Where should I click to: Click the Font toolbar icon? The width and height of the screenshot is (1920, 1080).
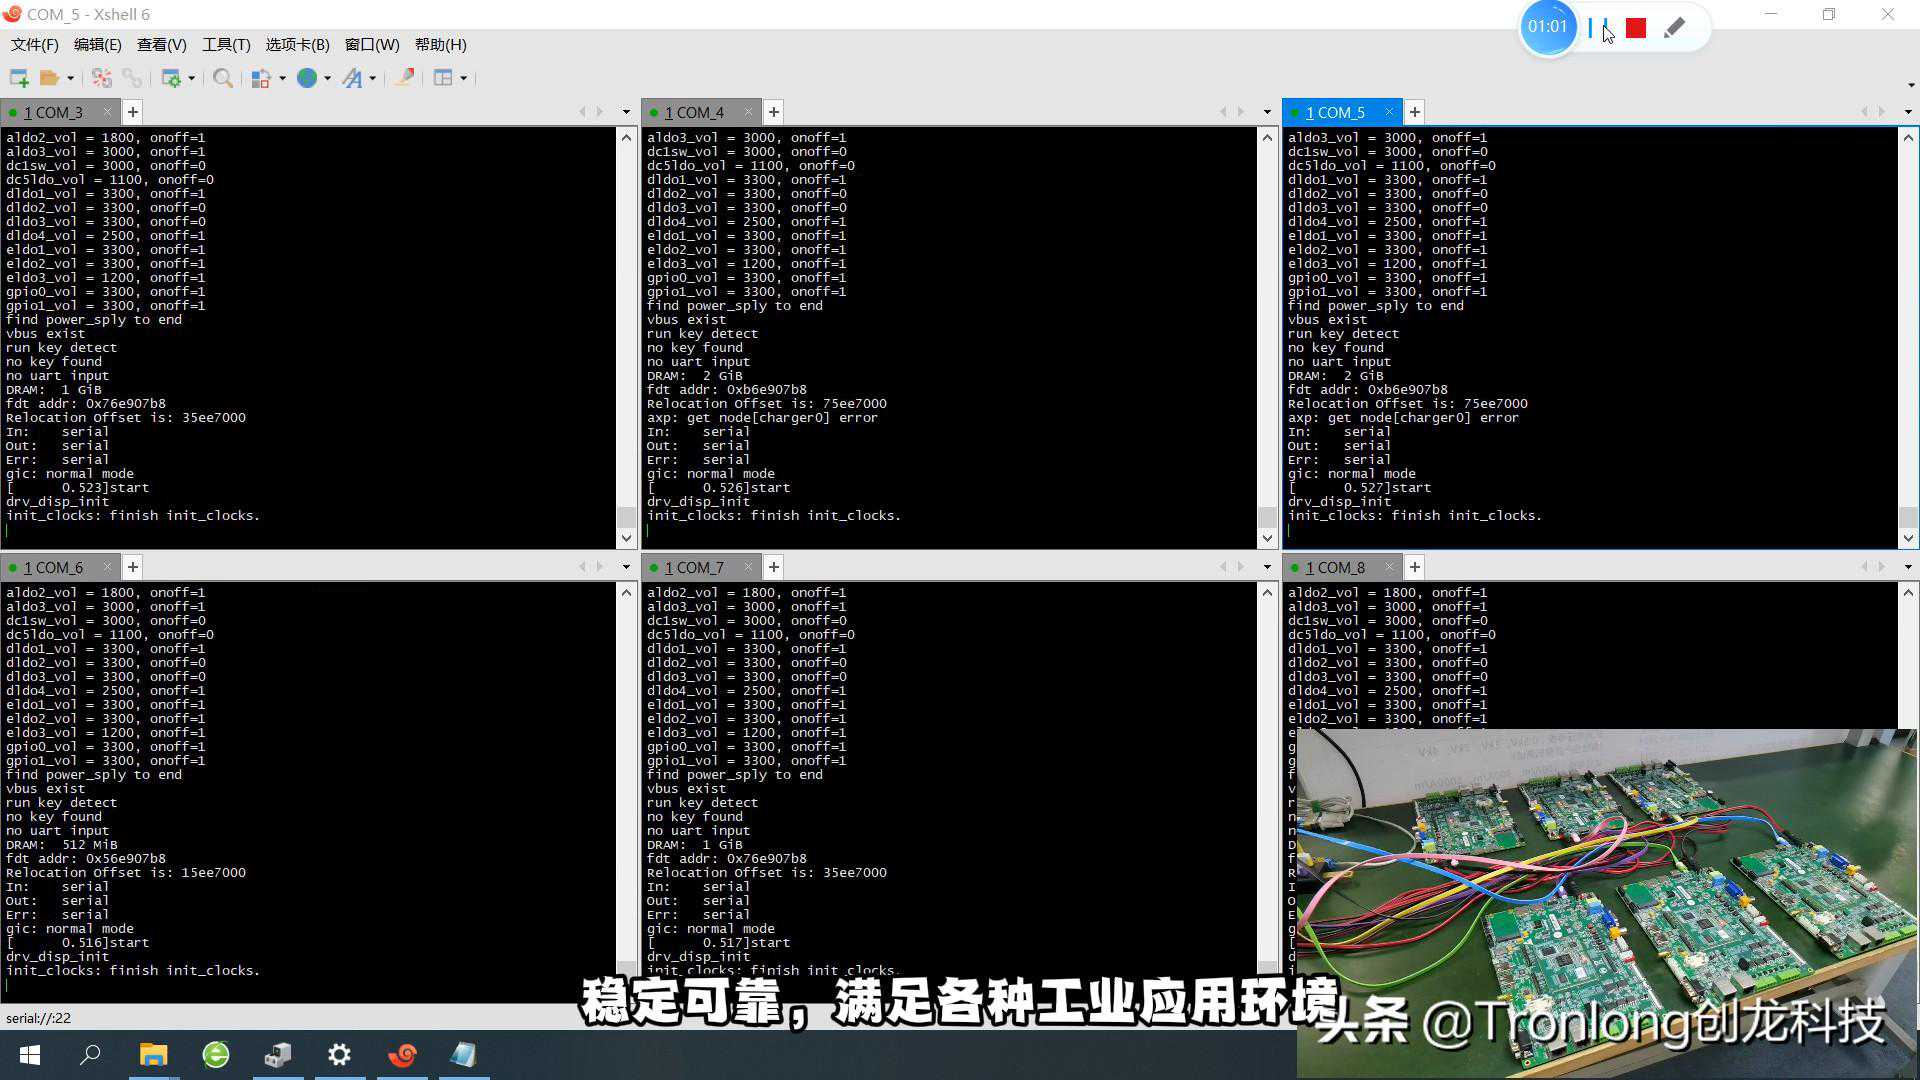point(352,78)
